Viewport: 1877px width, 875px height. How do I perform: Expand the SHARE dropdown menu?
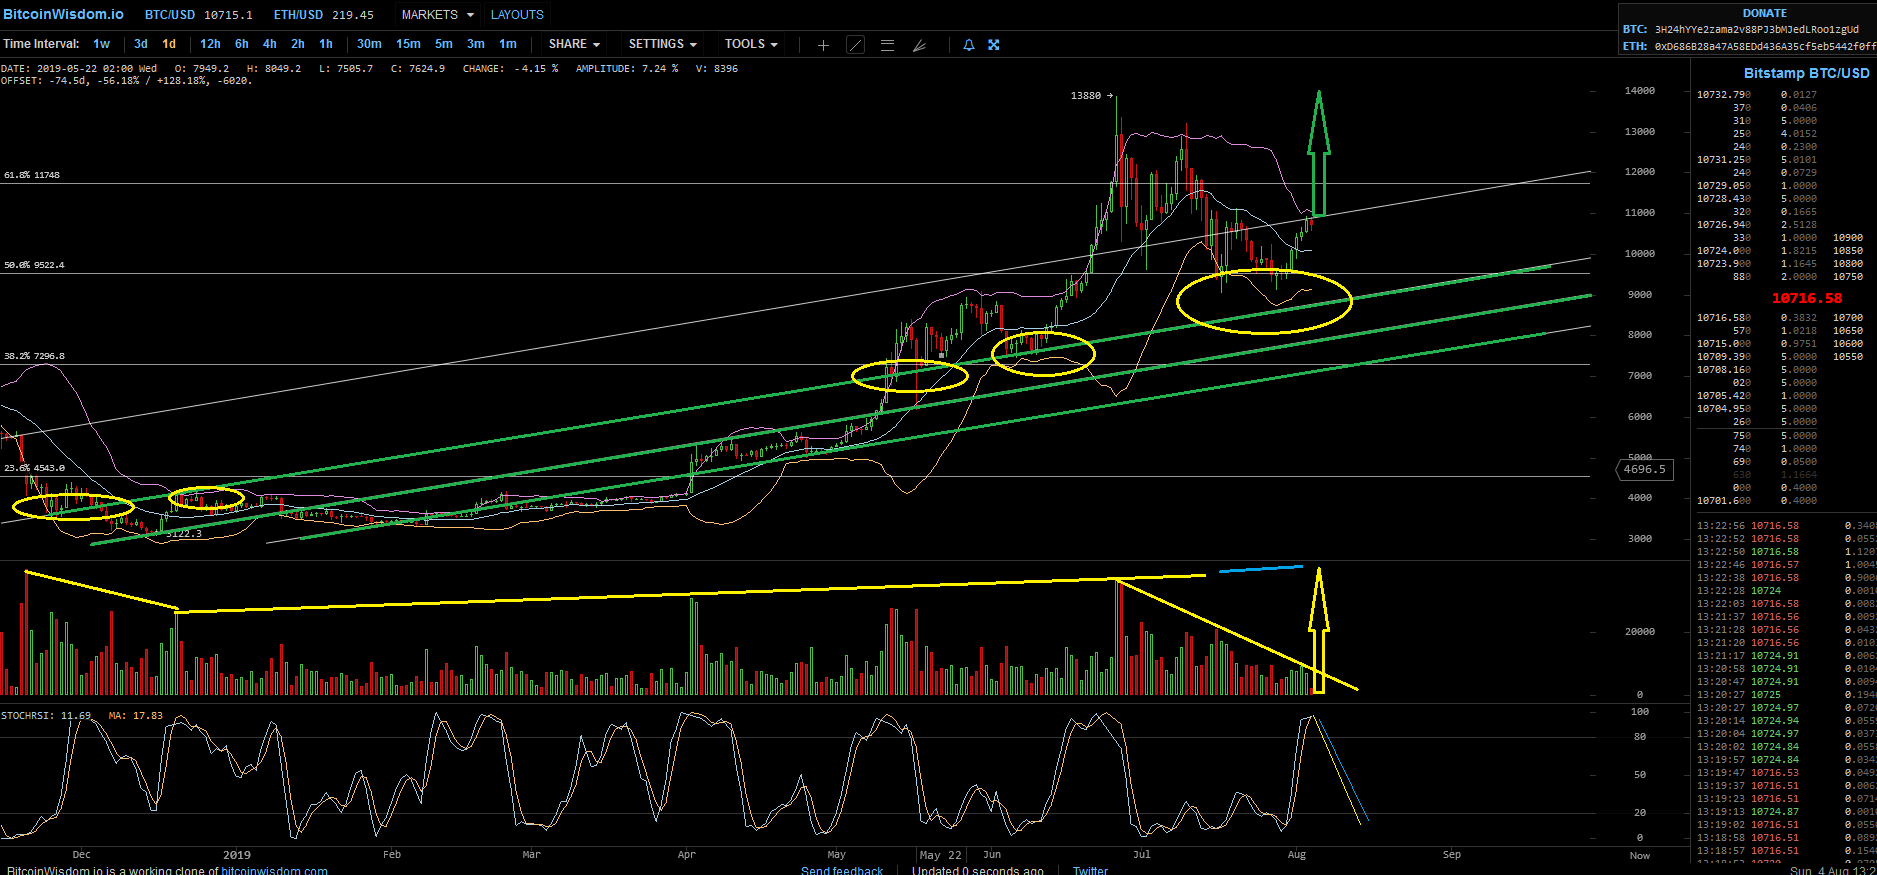(574, 44)
